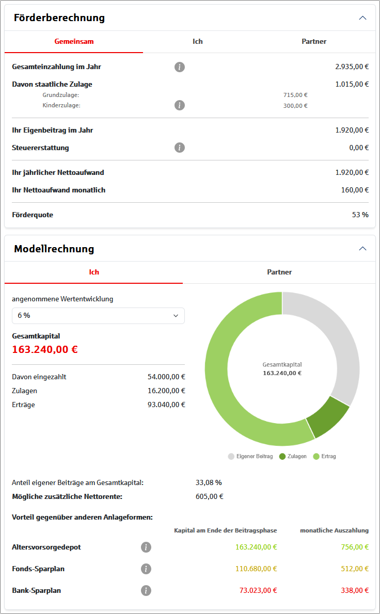Collapse the Modellrechnung section

tap(363, 249)
